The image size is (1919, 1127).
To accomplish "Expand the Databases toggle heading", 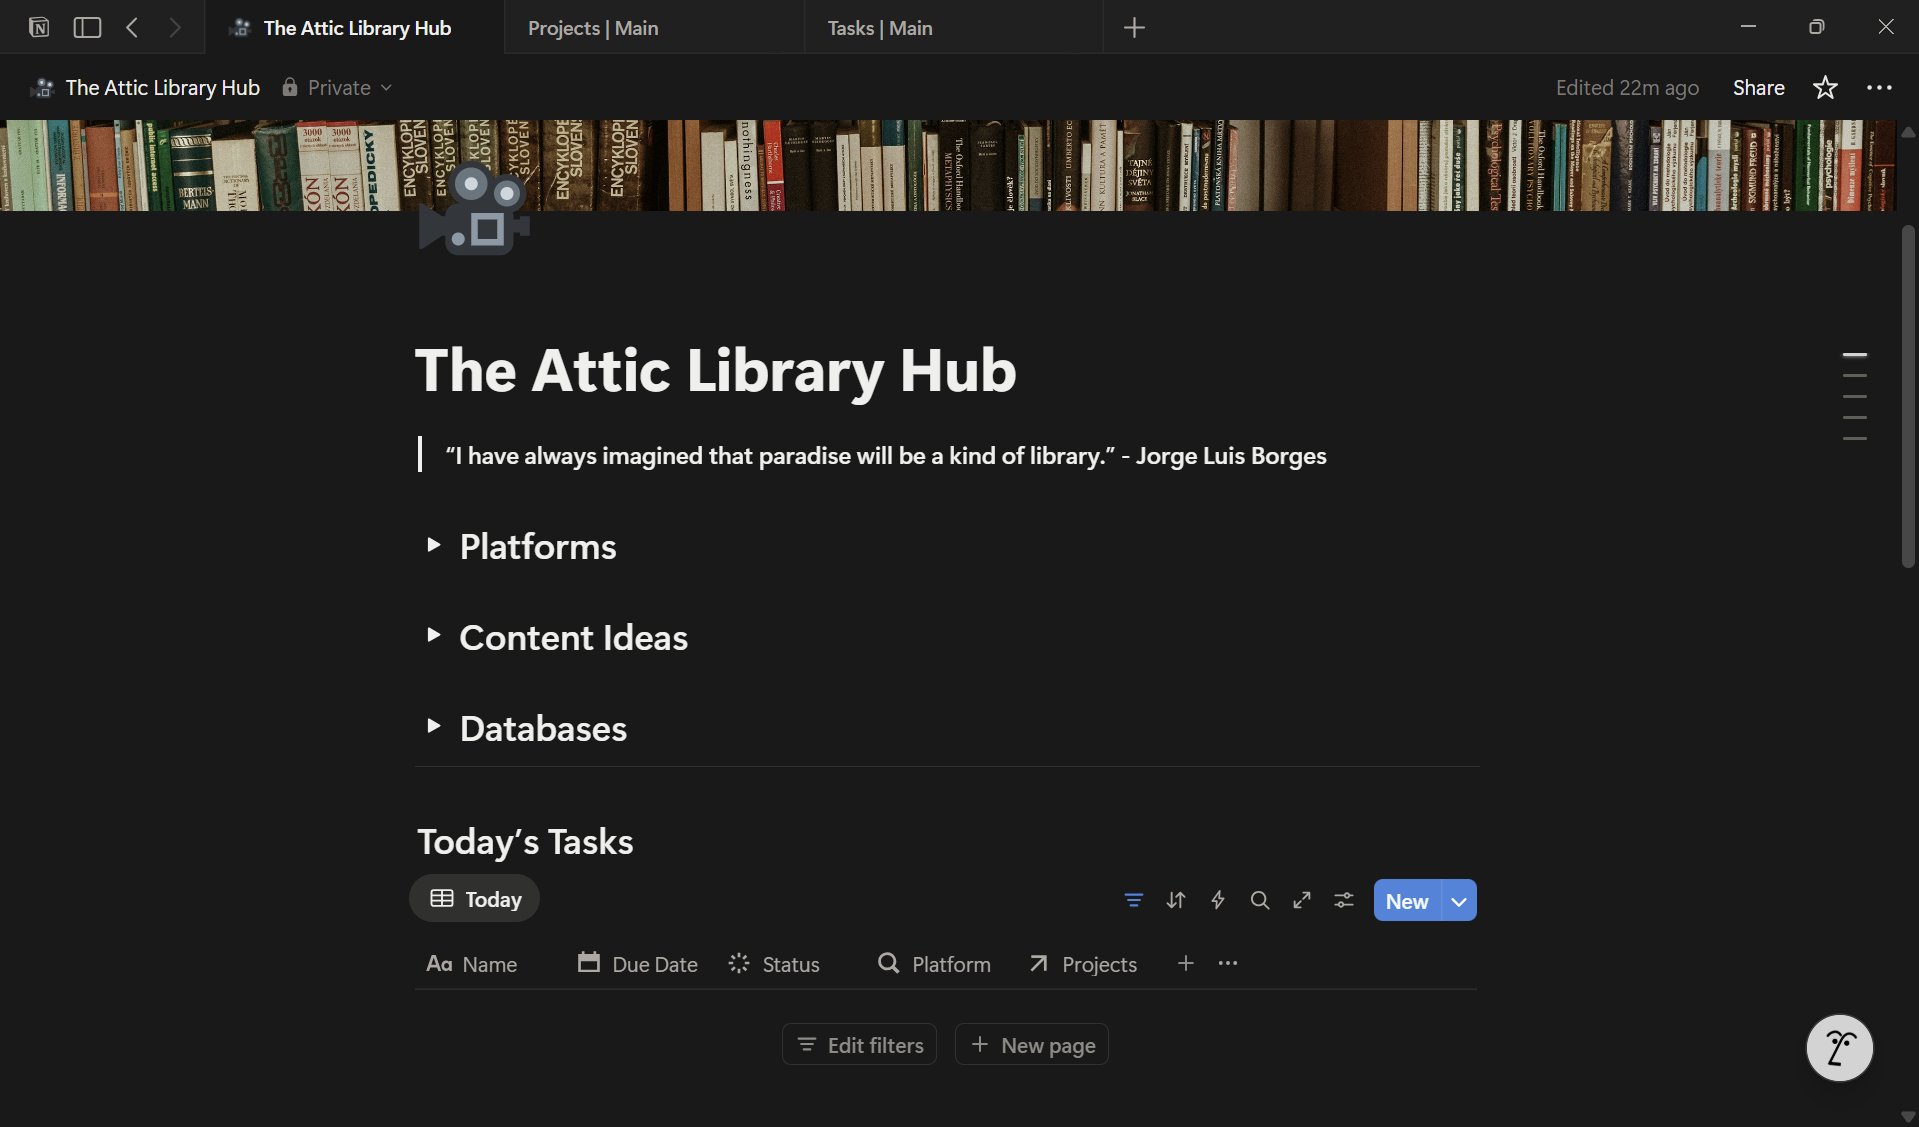I will (433, 726).
